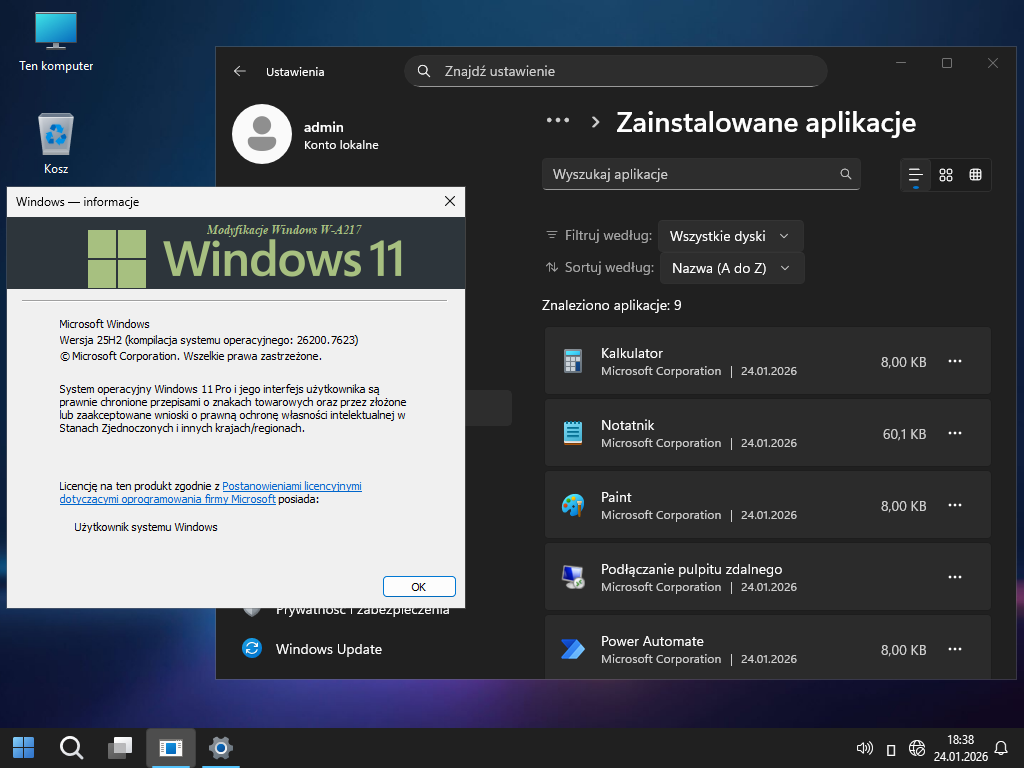Open Paint more options menu
Viewport: 1024px width, 768px height.
(955, 505)
